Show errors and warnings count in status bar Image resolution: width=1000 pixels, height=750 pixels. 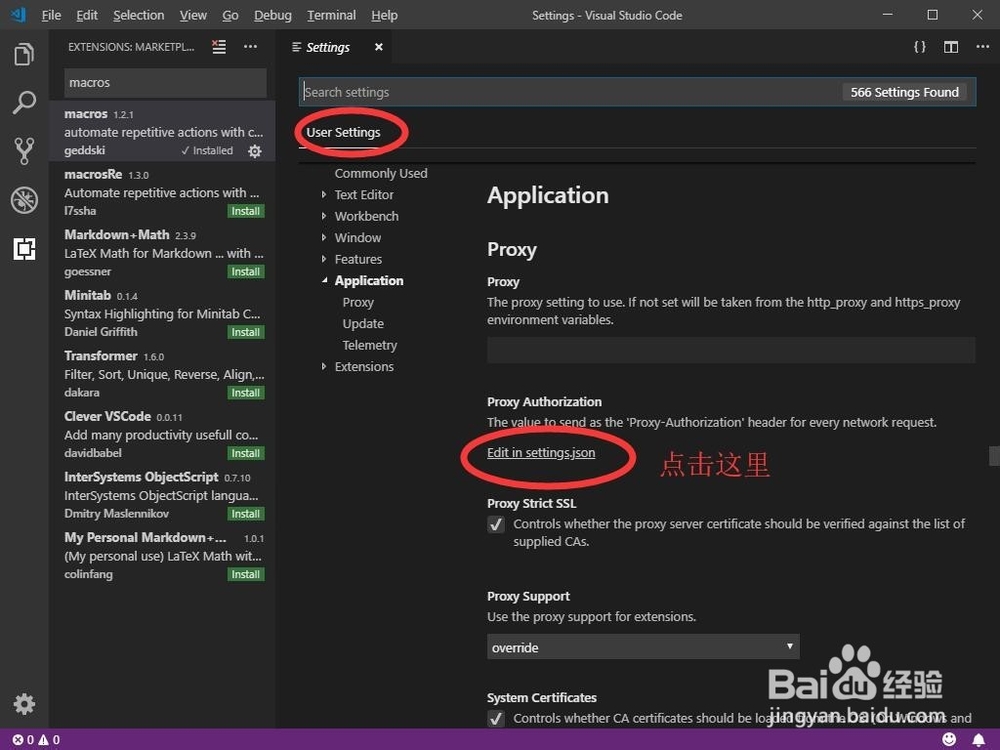(x=36, y=740)
